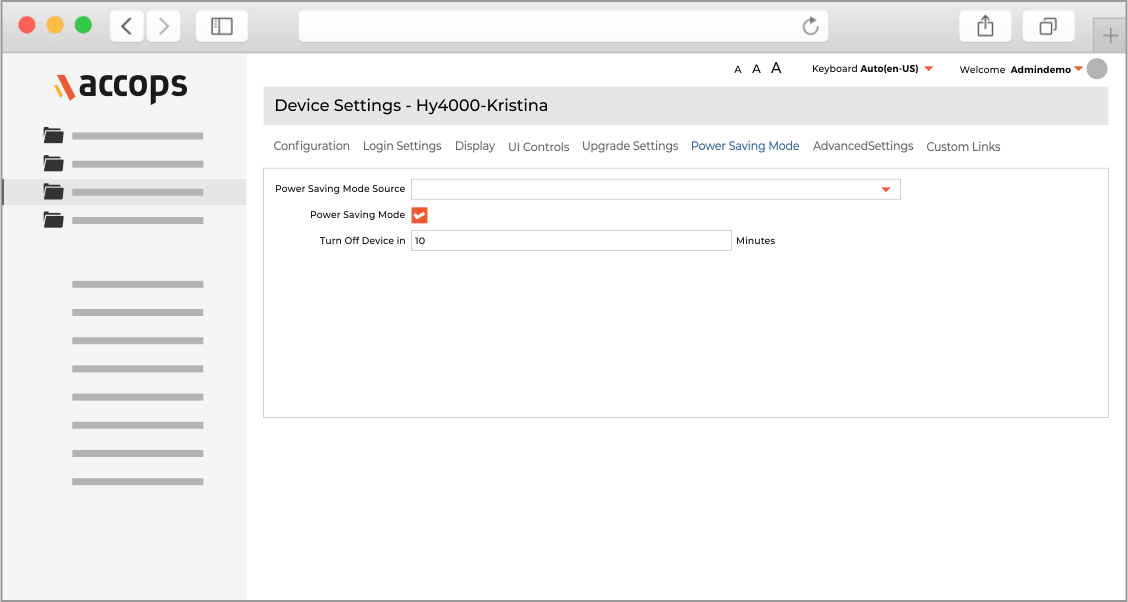Click the Share icon in the browser toolbar
The height and width of the screenshot is (602, 1128).
coord(985,26)
